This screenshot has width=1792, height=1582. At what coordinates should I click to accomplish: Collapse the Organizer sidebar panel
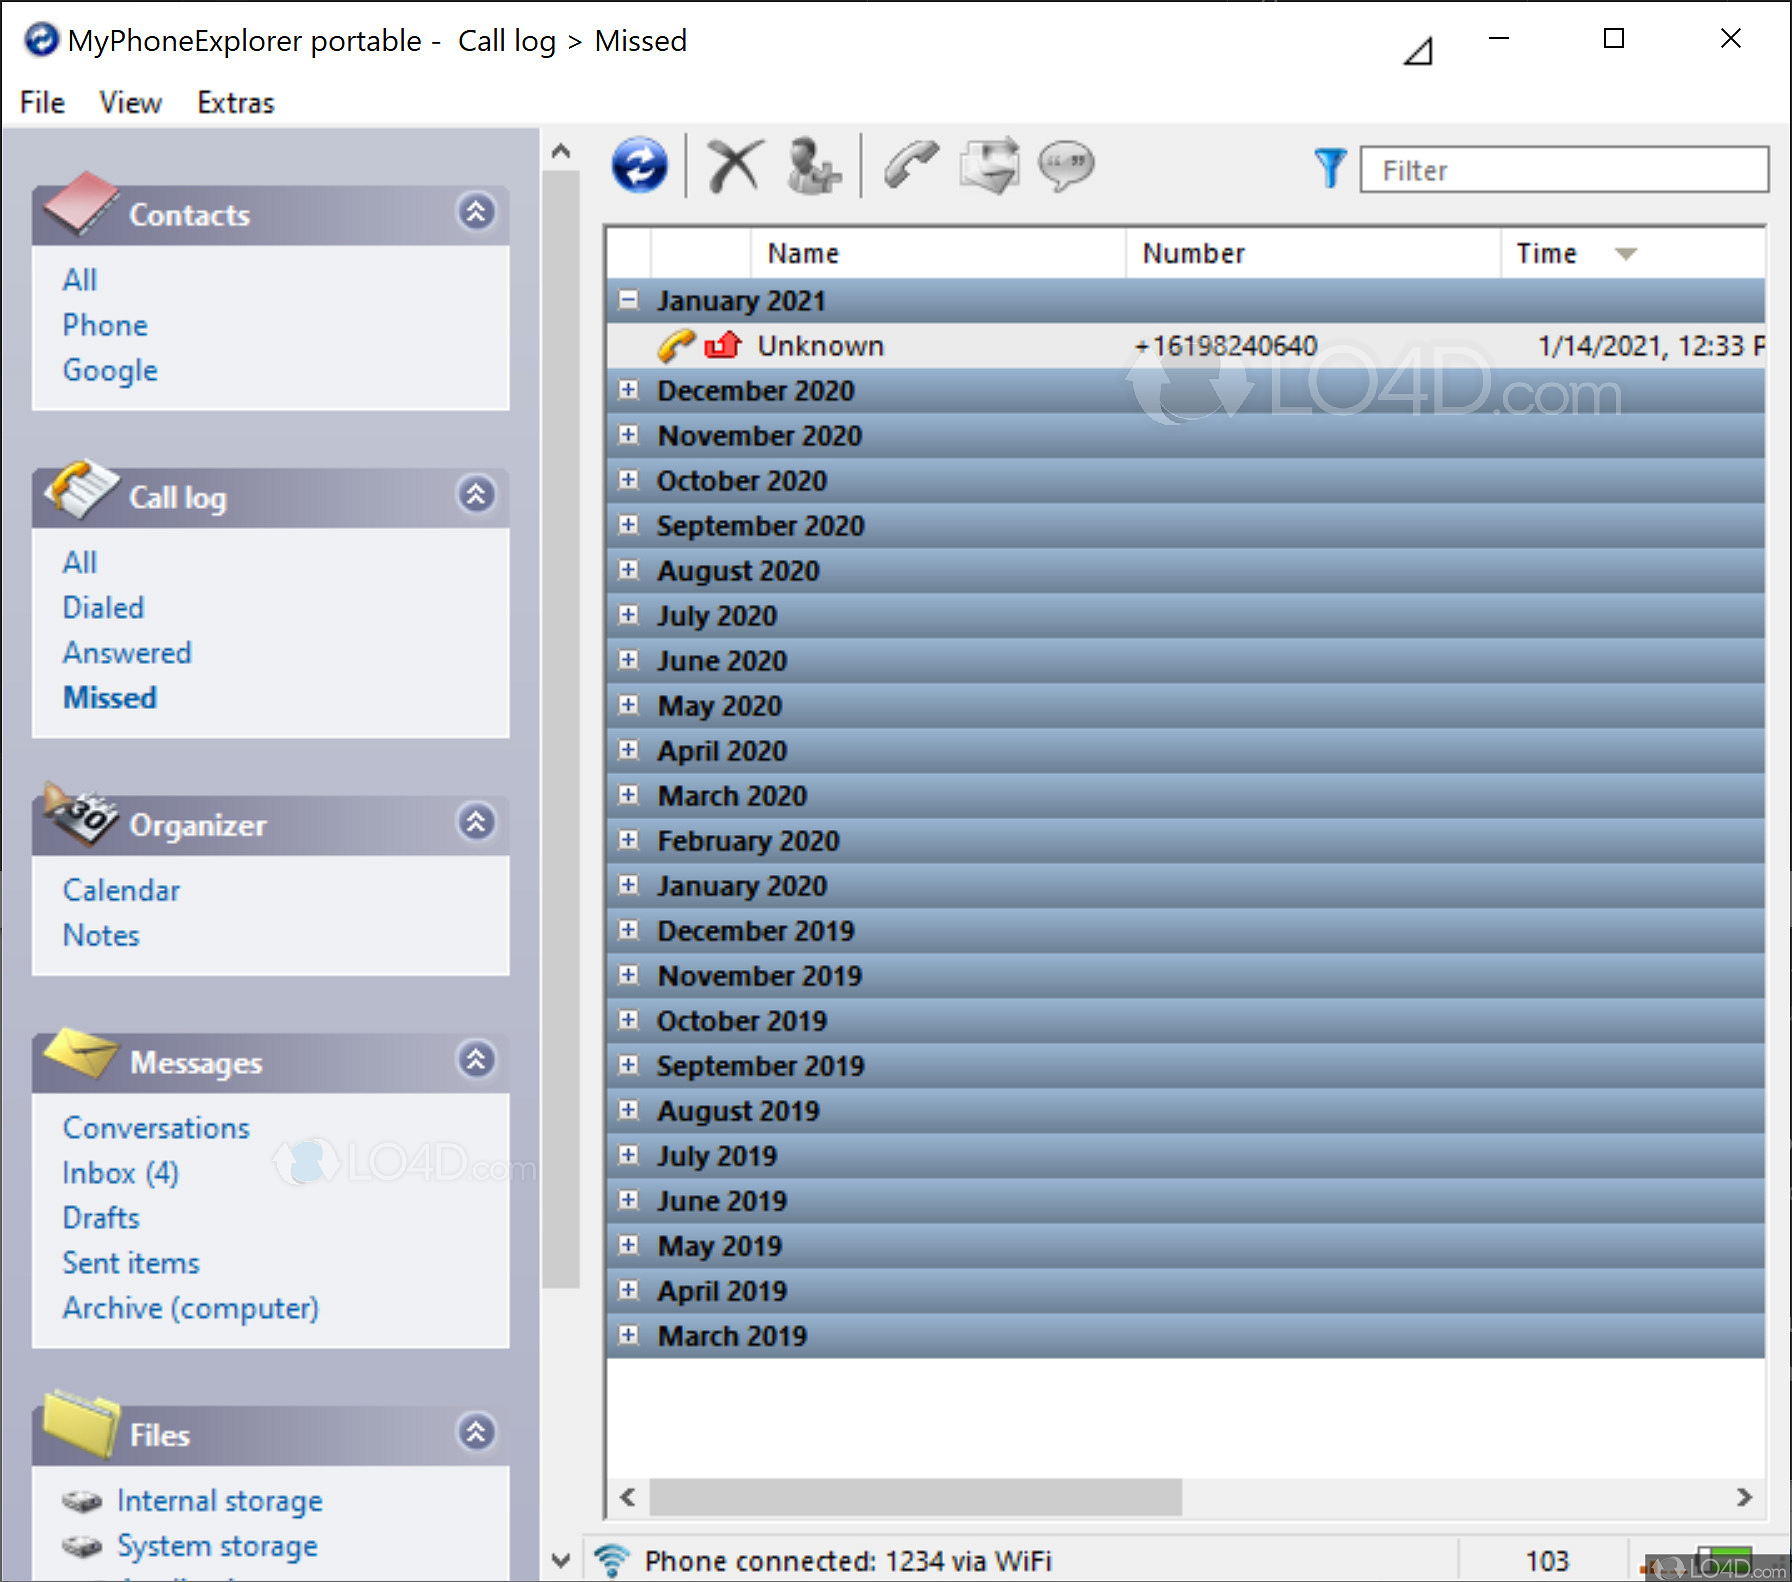tap(476, 822)
